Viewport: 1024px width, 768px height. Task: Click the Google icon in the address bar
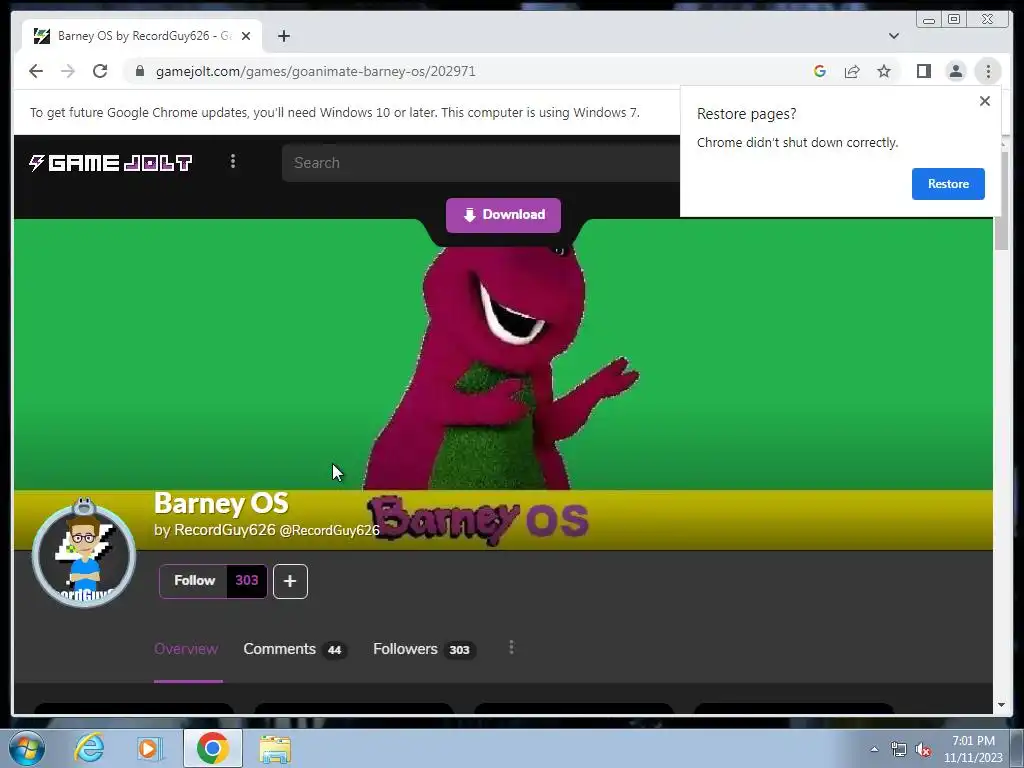(820, 71)
